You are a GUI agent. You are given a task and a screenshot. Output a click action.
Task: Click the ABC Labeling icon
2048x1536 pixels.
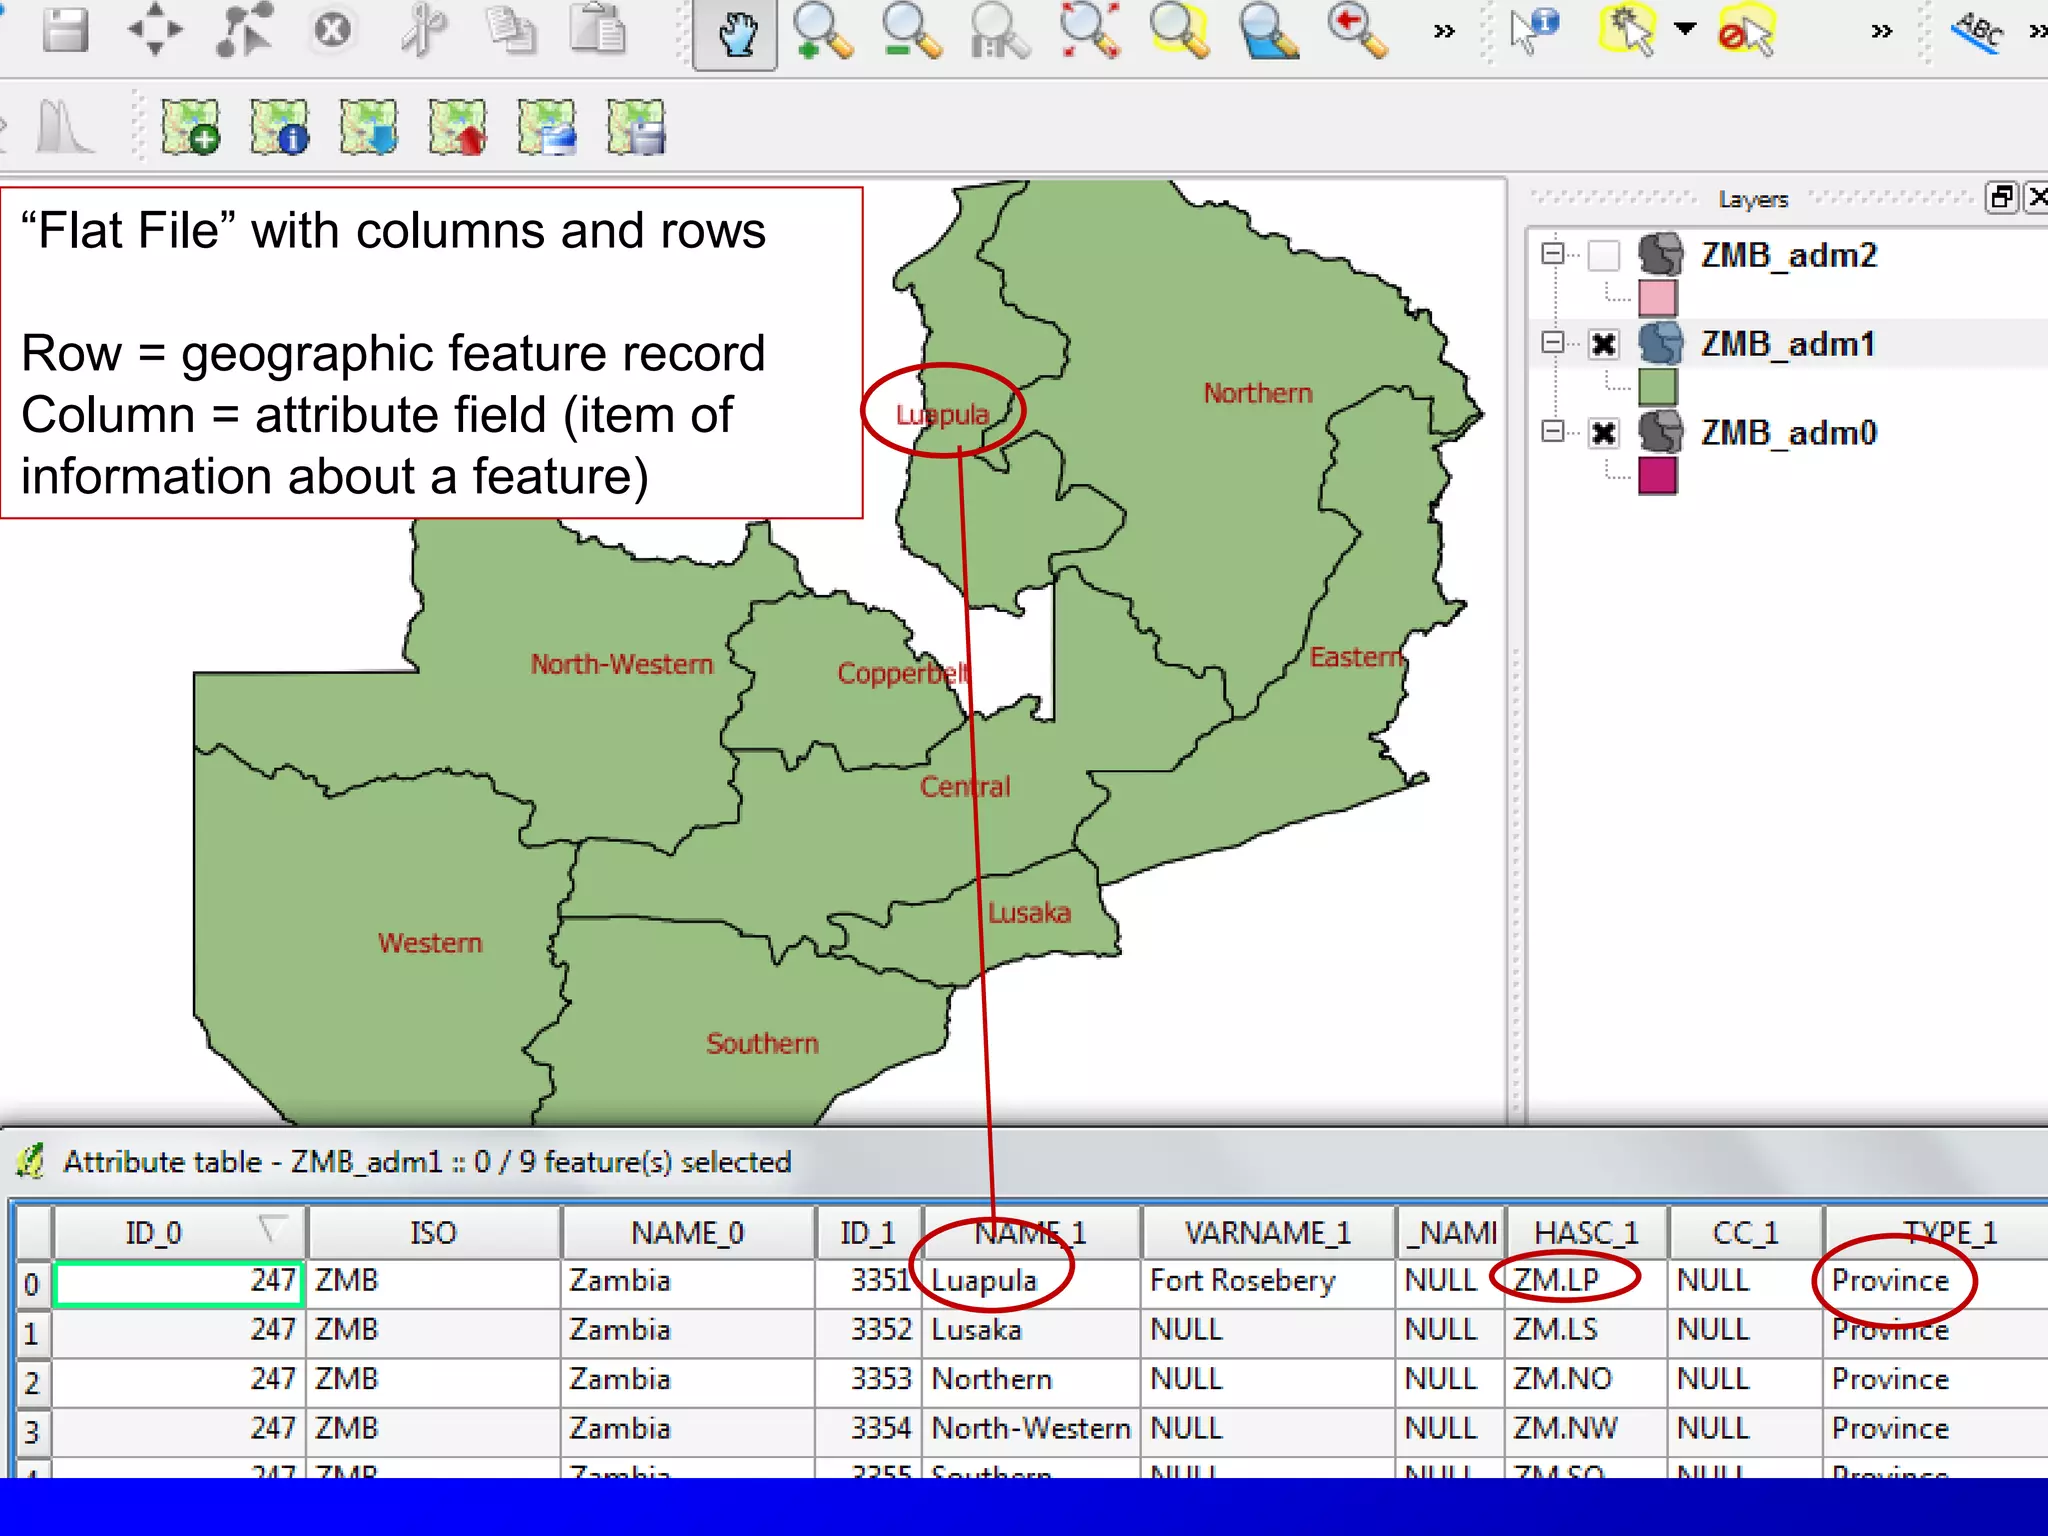[x=1978, y=32]
